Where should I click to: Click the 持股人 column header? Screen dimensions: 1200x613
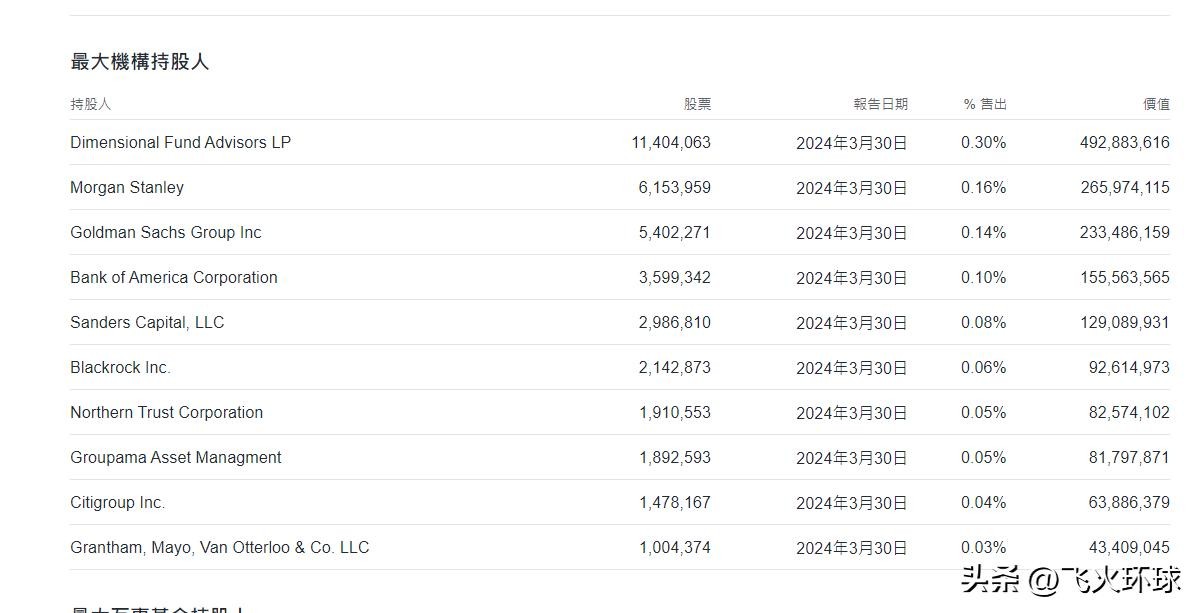tap(90, 104)
